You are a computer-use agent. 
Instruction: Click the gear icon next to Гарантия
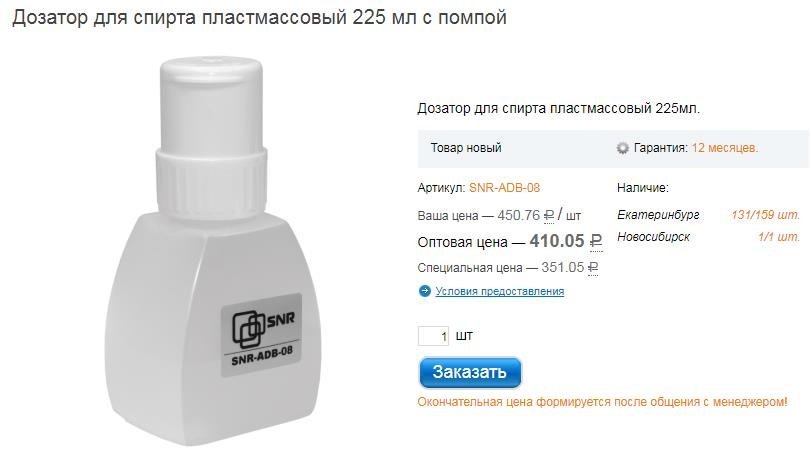pos(623,148)
